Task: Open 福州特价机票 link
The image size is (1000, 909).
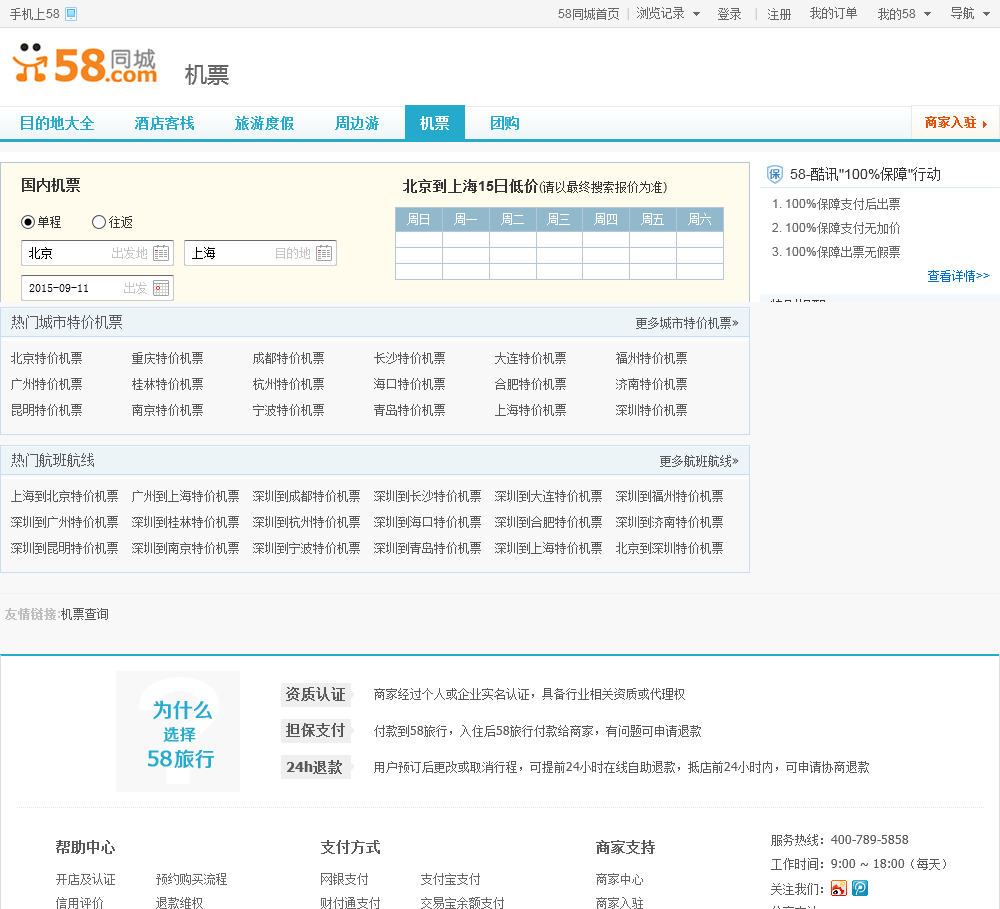Action: (651, 358)
